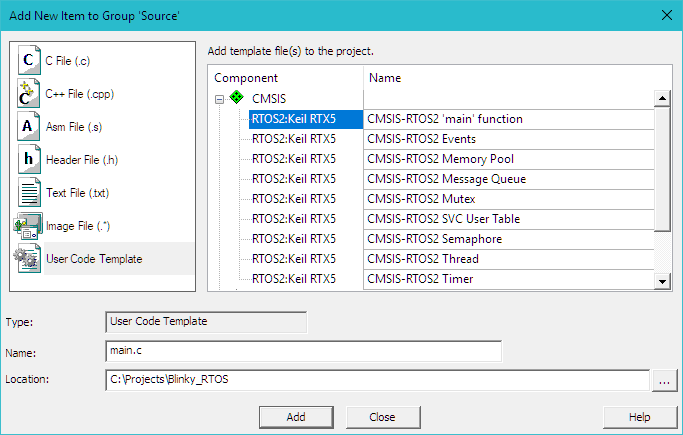Select the C++ File (.cpp) icon

[x=29, y=93]
